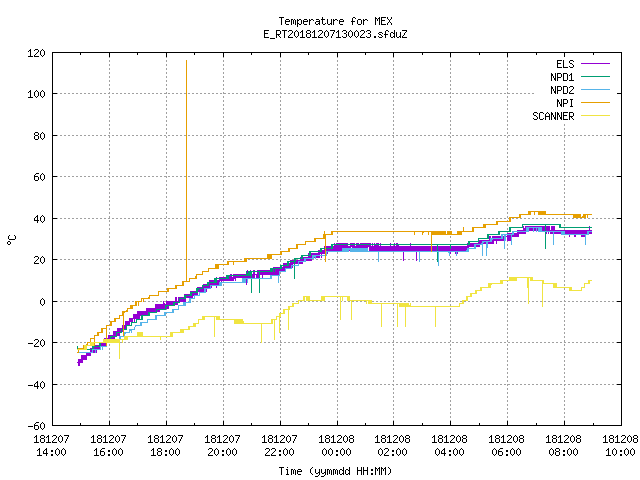This screenshot has width=640, height=480.
Task: Click the x-axis title "Time (yymmdd HH:MM)"
Action: tap(336, 471)
